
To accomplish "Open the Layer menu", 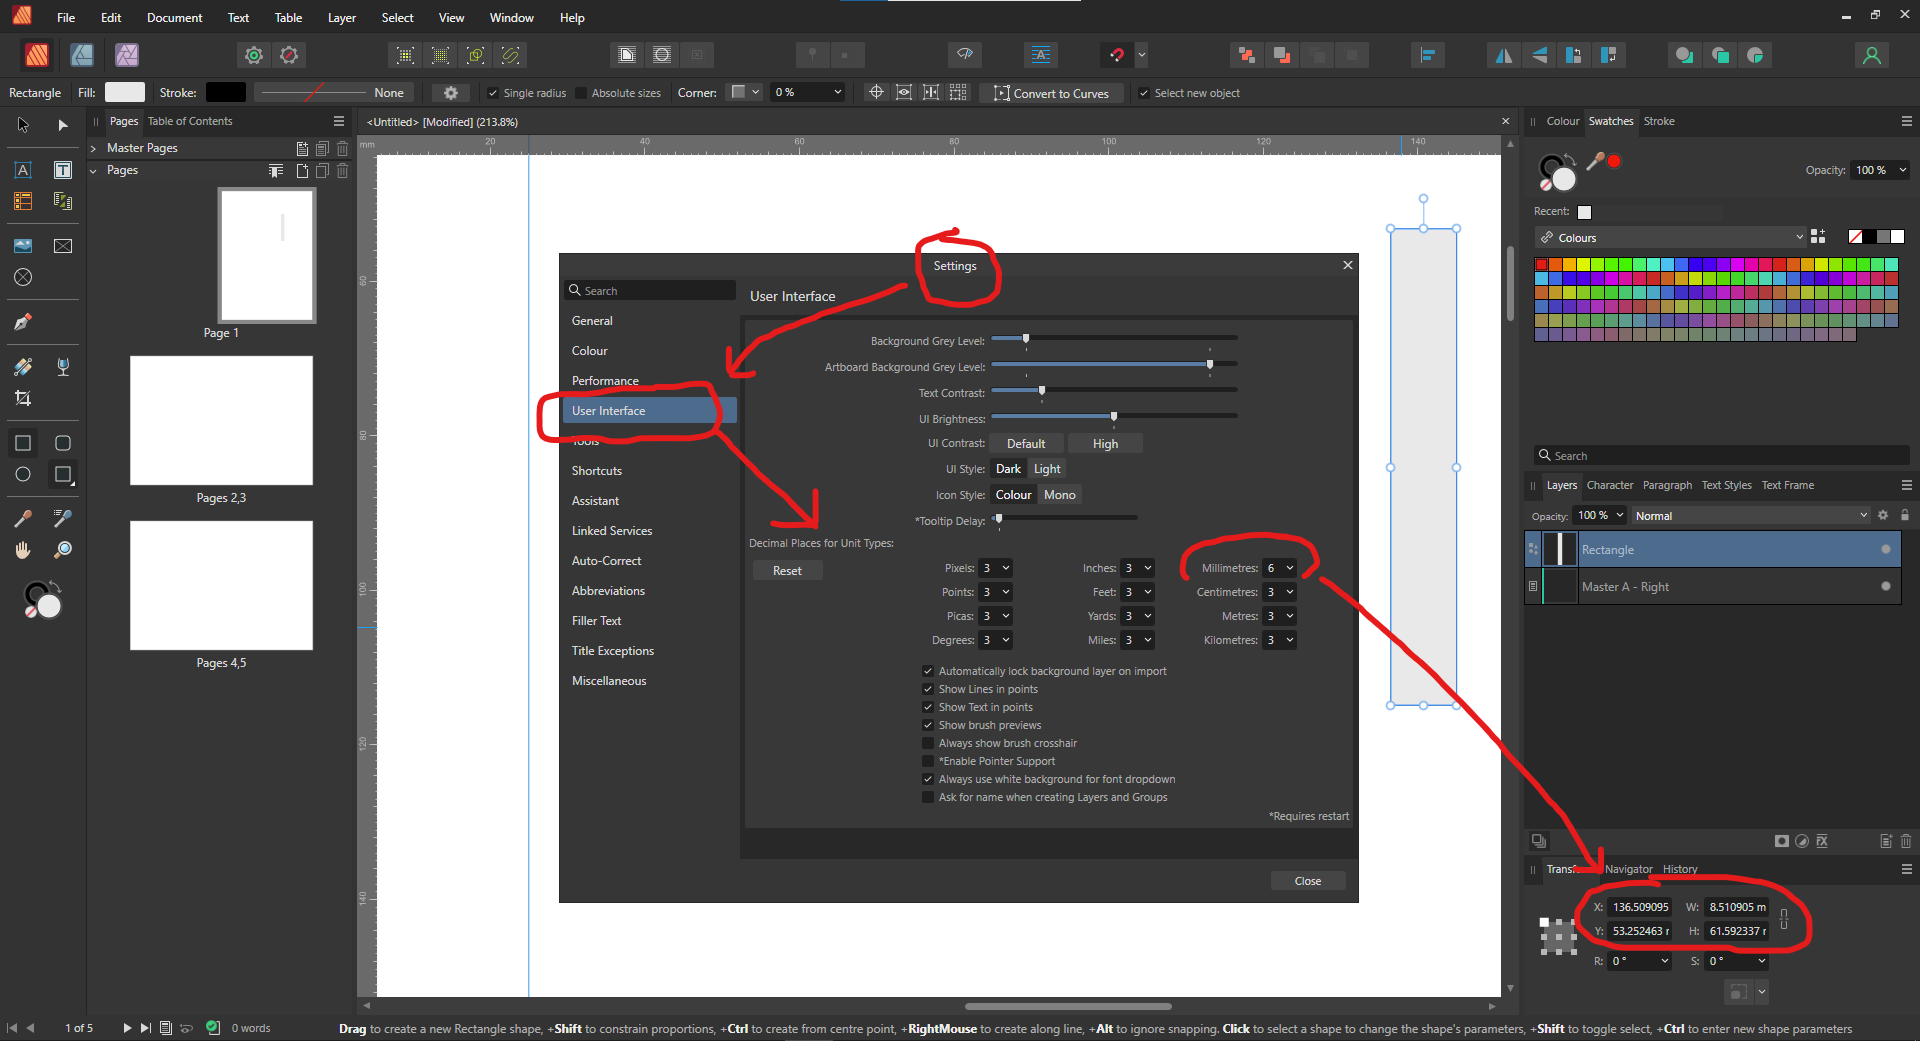I will [x=342, y=18].
